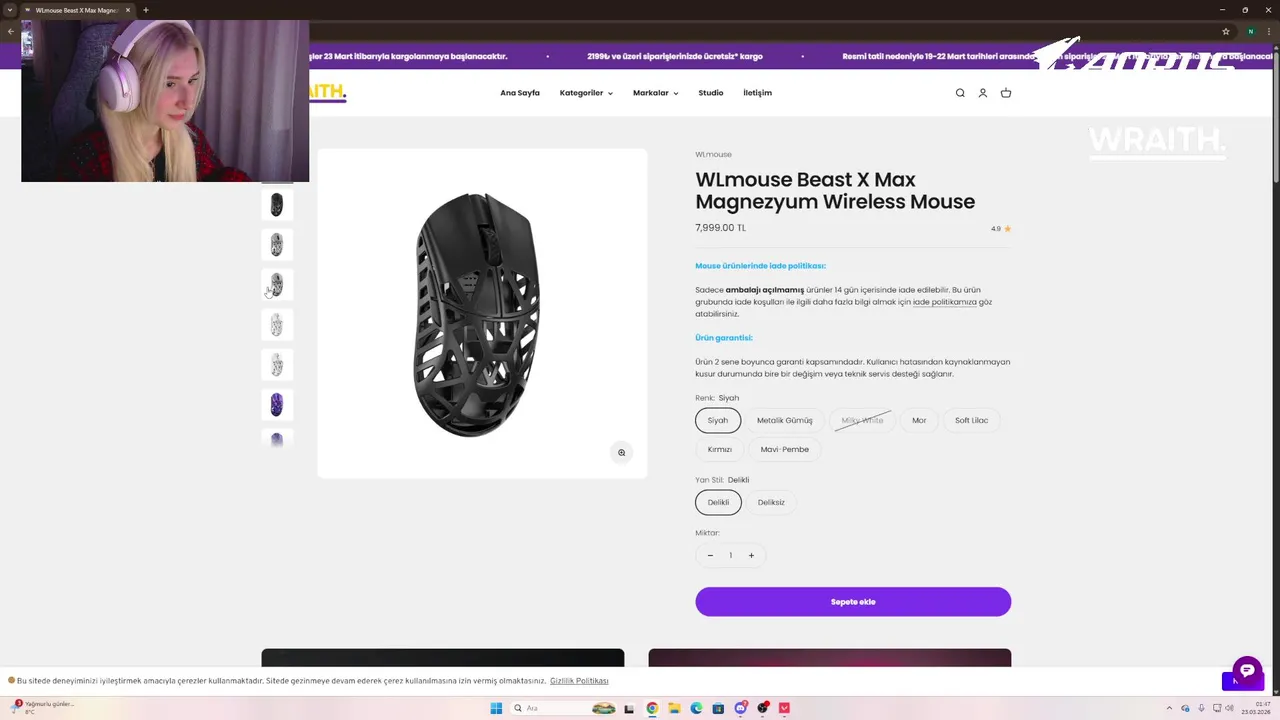Bookmark this page with the star icon

(1226, 31)
